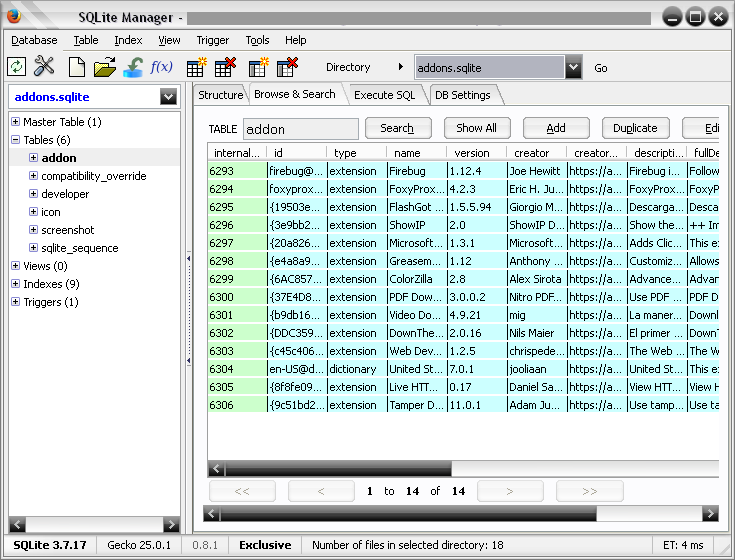Viewport: 735px width, 560px height.
Task: Click the table grid horizontal scrollbar thumb
Action: [338, 468]
